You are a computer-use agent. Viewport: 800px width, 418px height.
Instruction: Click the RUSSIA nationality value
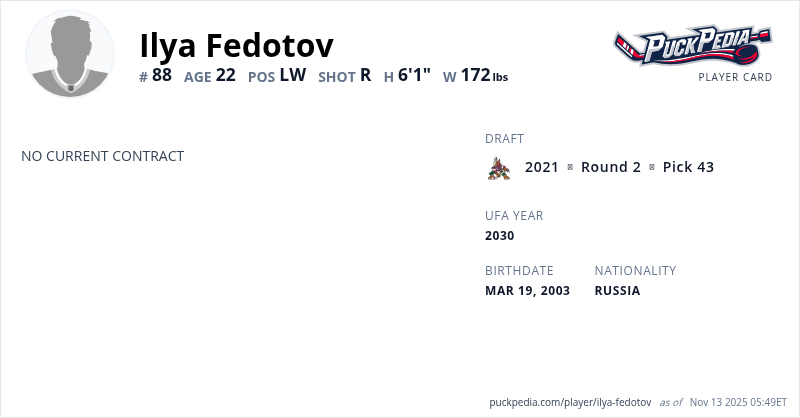[617, 291]
